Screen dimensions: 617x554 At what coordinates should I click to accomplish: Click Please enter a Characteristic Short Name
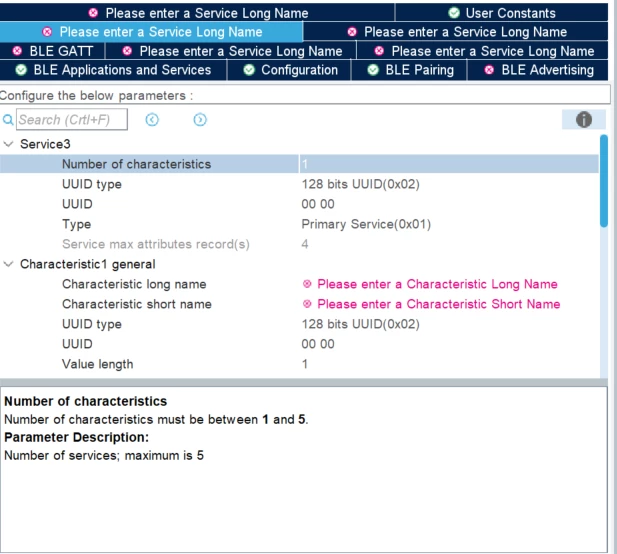(x=439, y=304)
